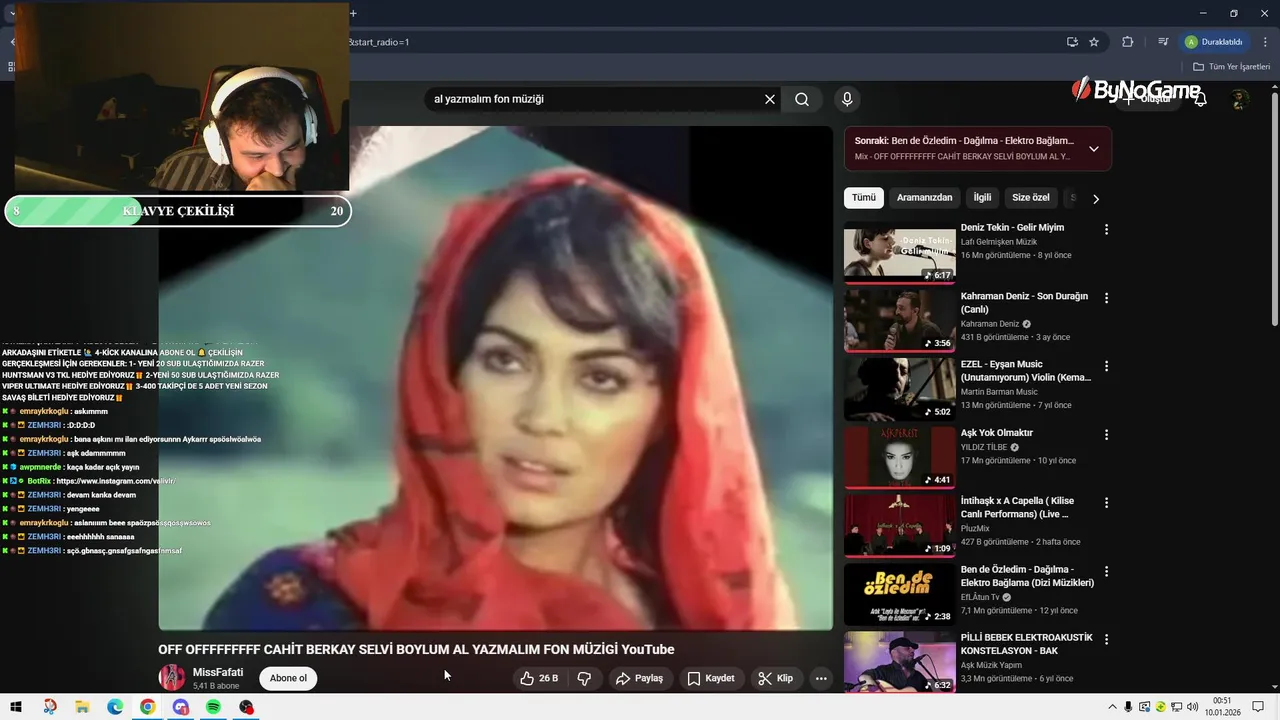Click the main video player area

point(496,378)
